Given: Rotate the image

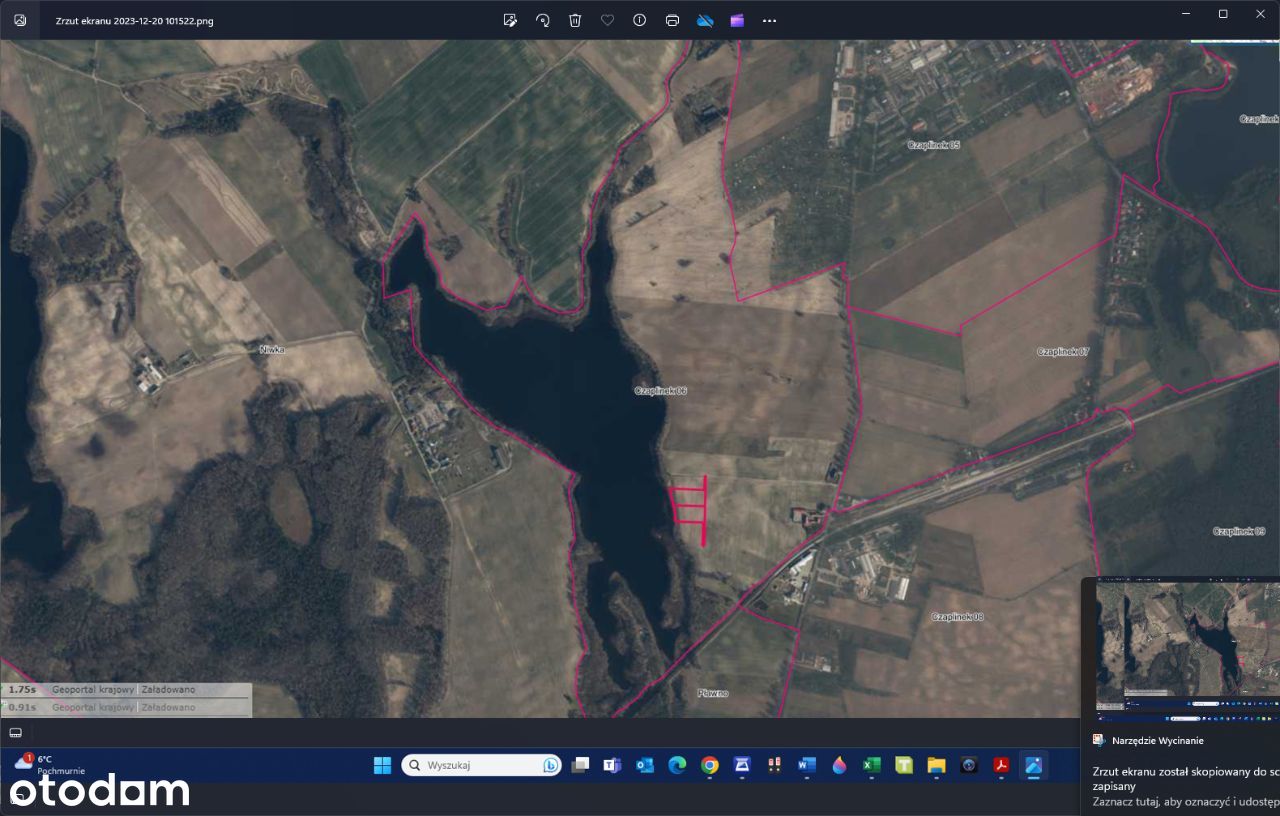Looking at the screenshot, I should 543,20.
